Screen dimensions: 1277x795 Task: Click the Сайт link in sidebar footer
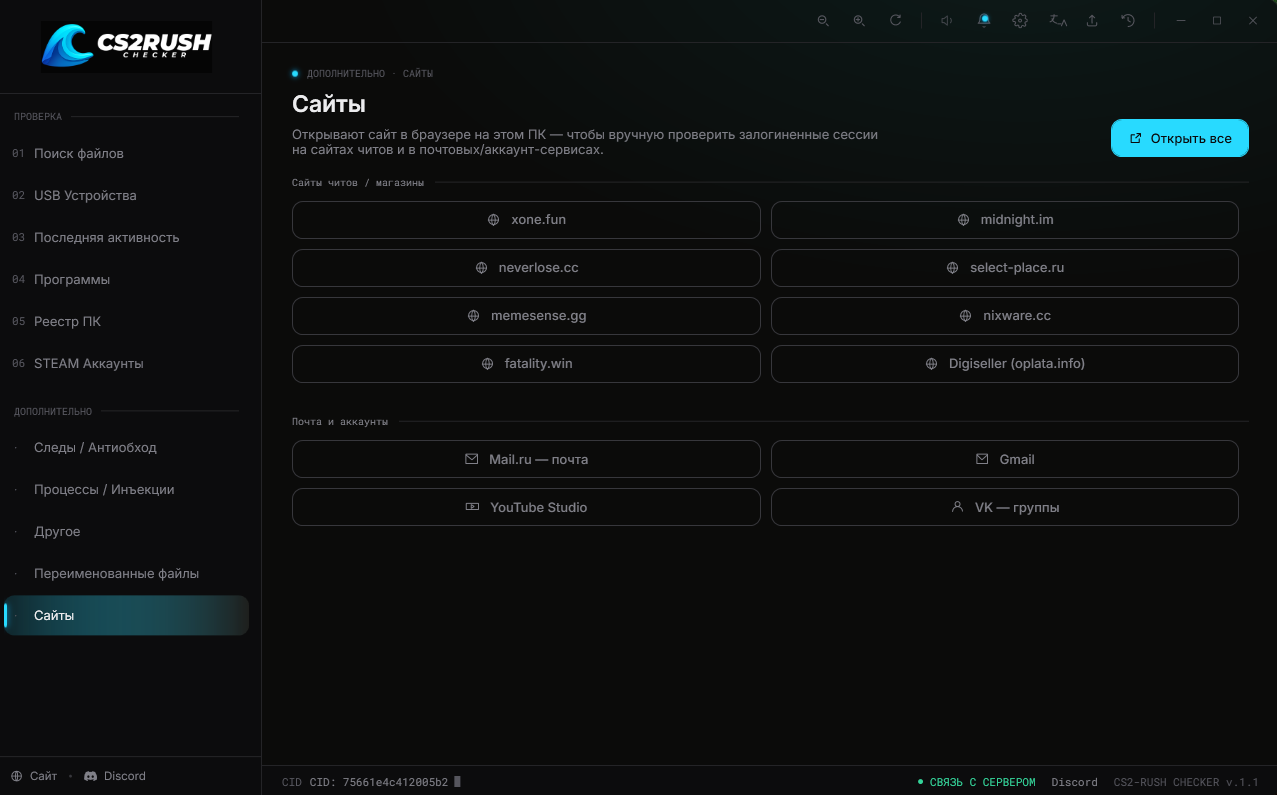[43, 776]
